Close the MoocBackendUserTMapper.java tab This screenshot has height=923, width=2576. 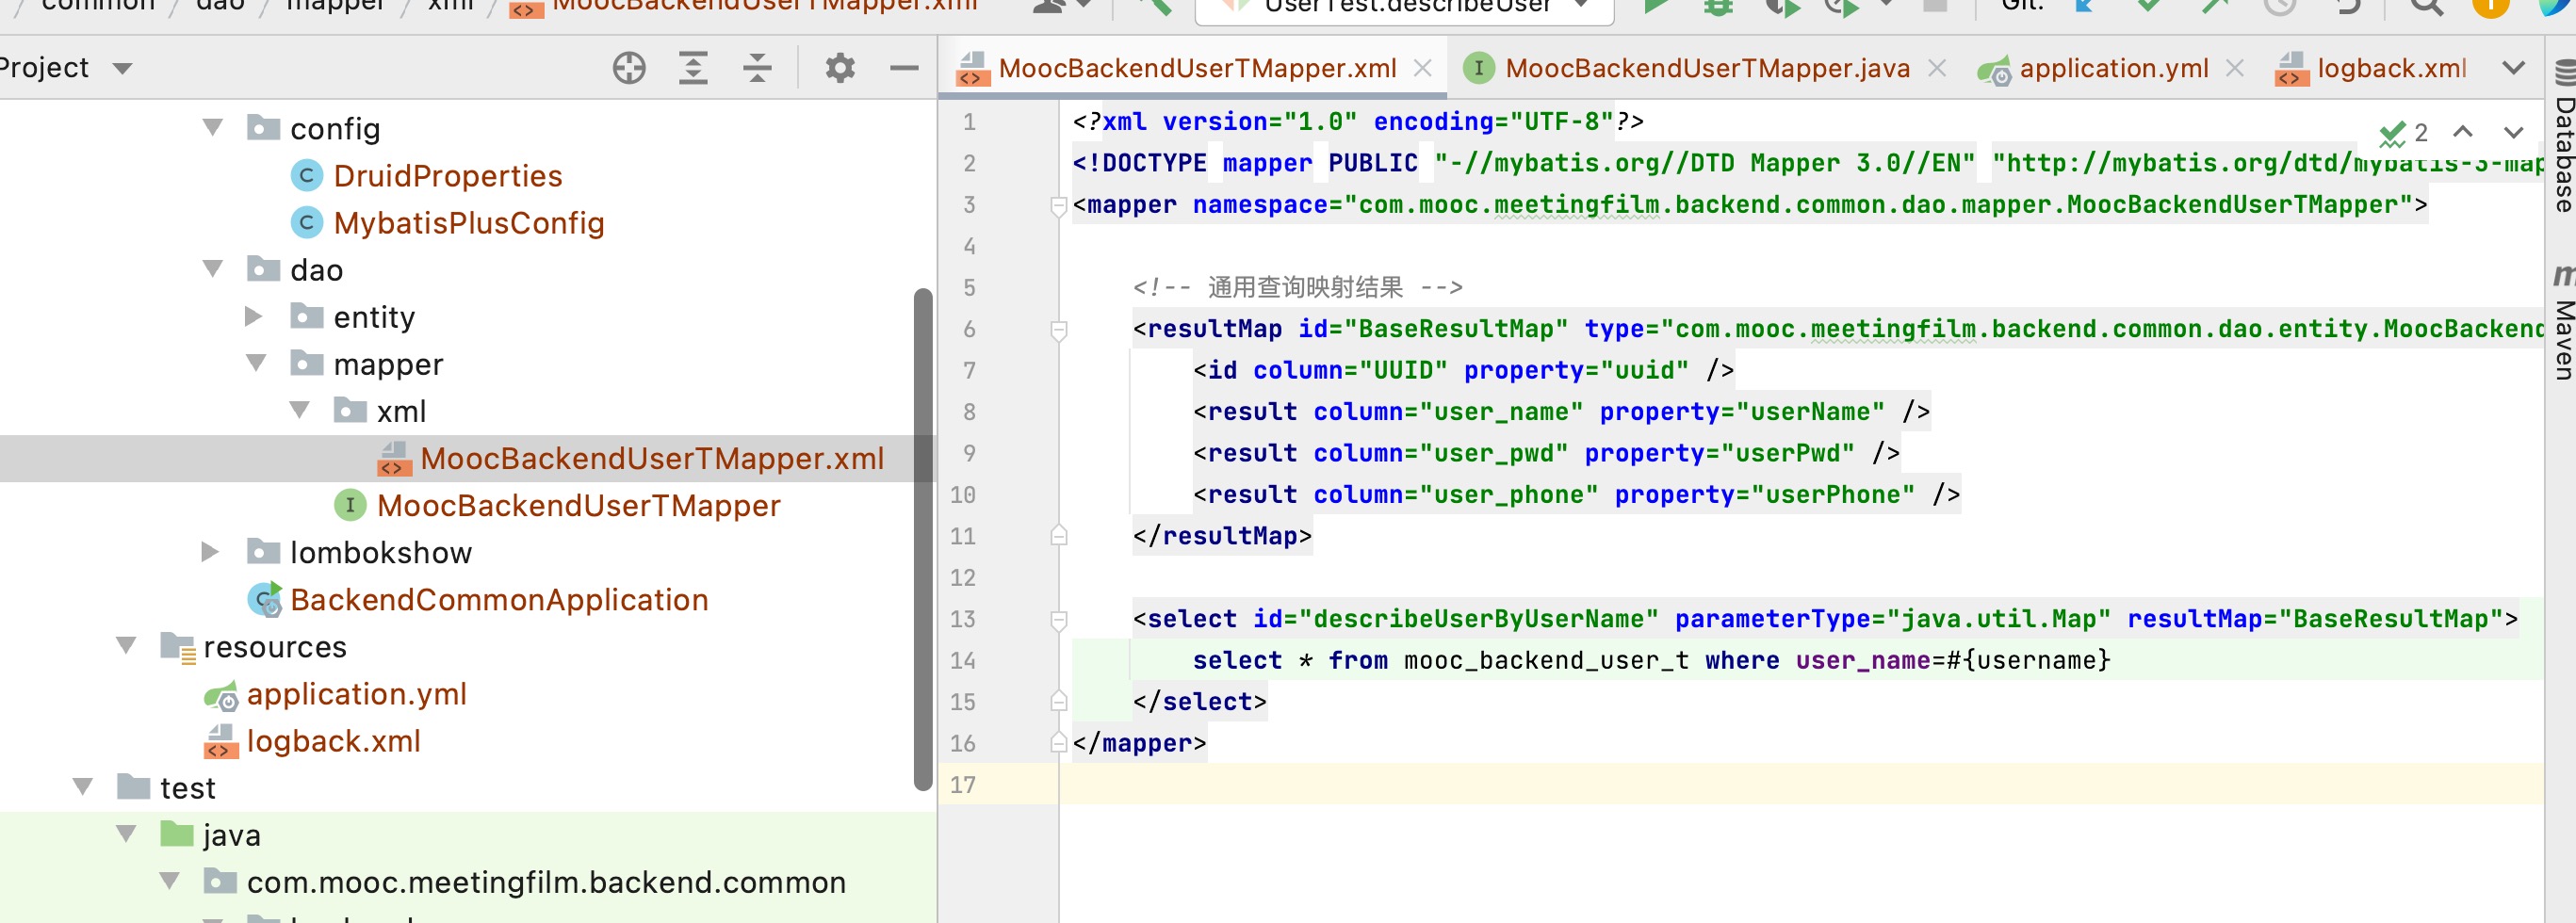click(1936, 68)
